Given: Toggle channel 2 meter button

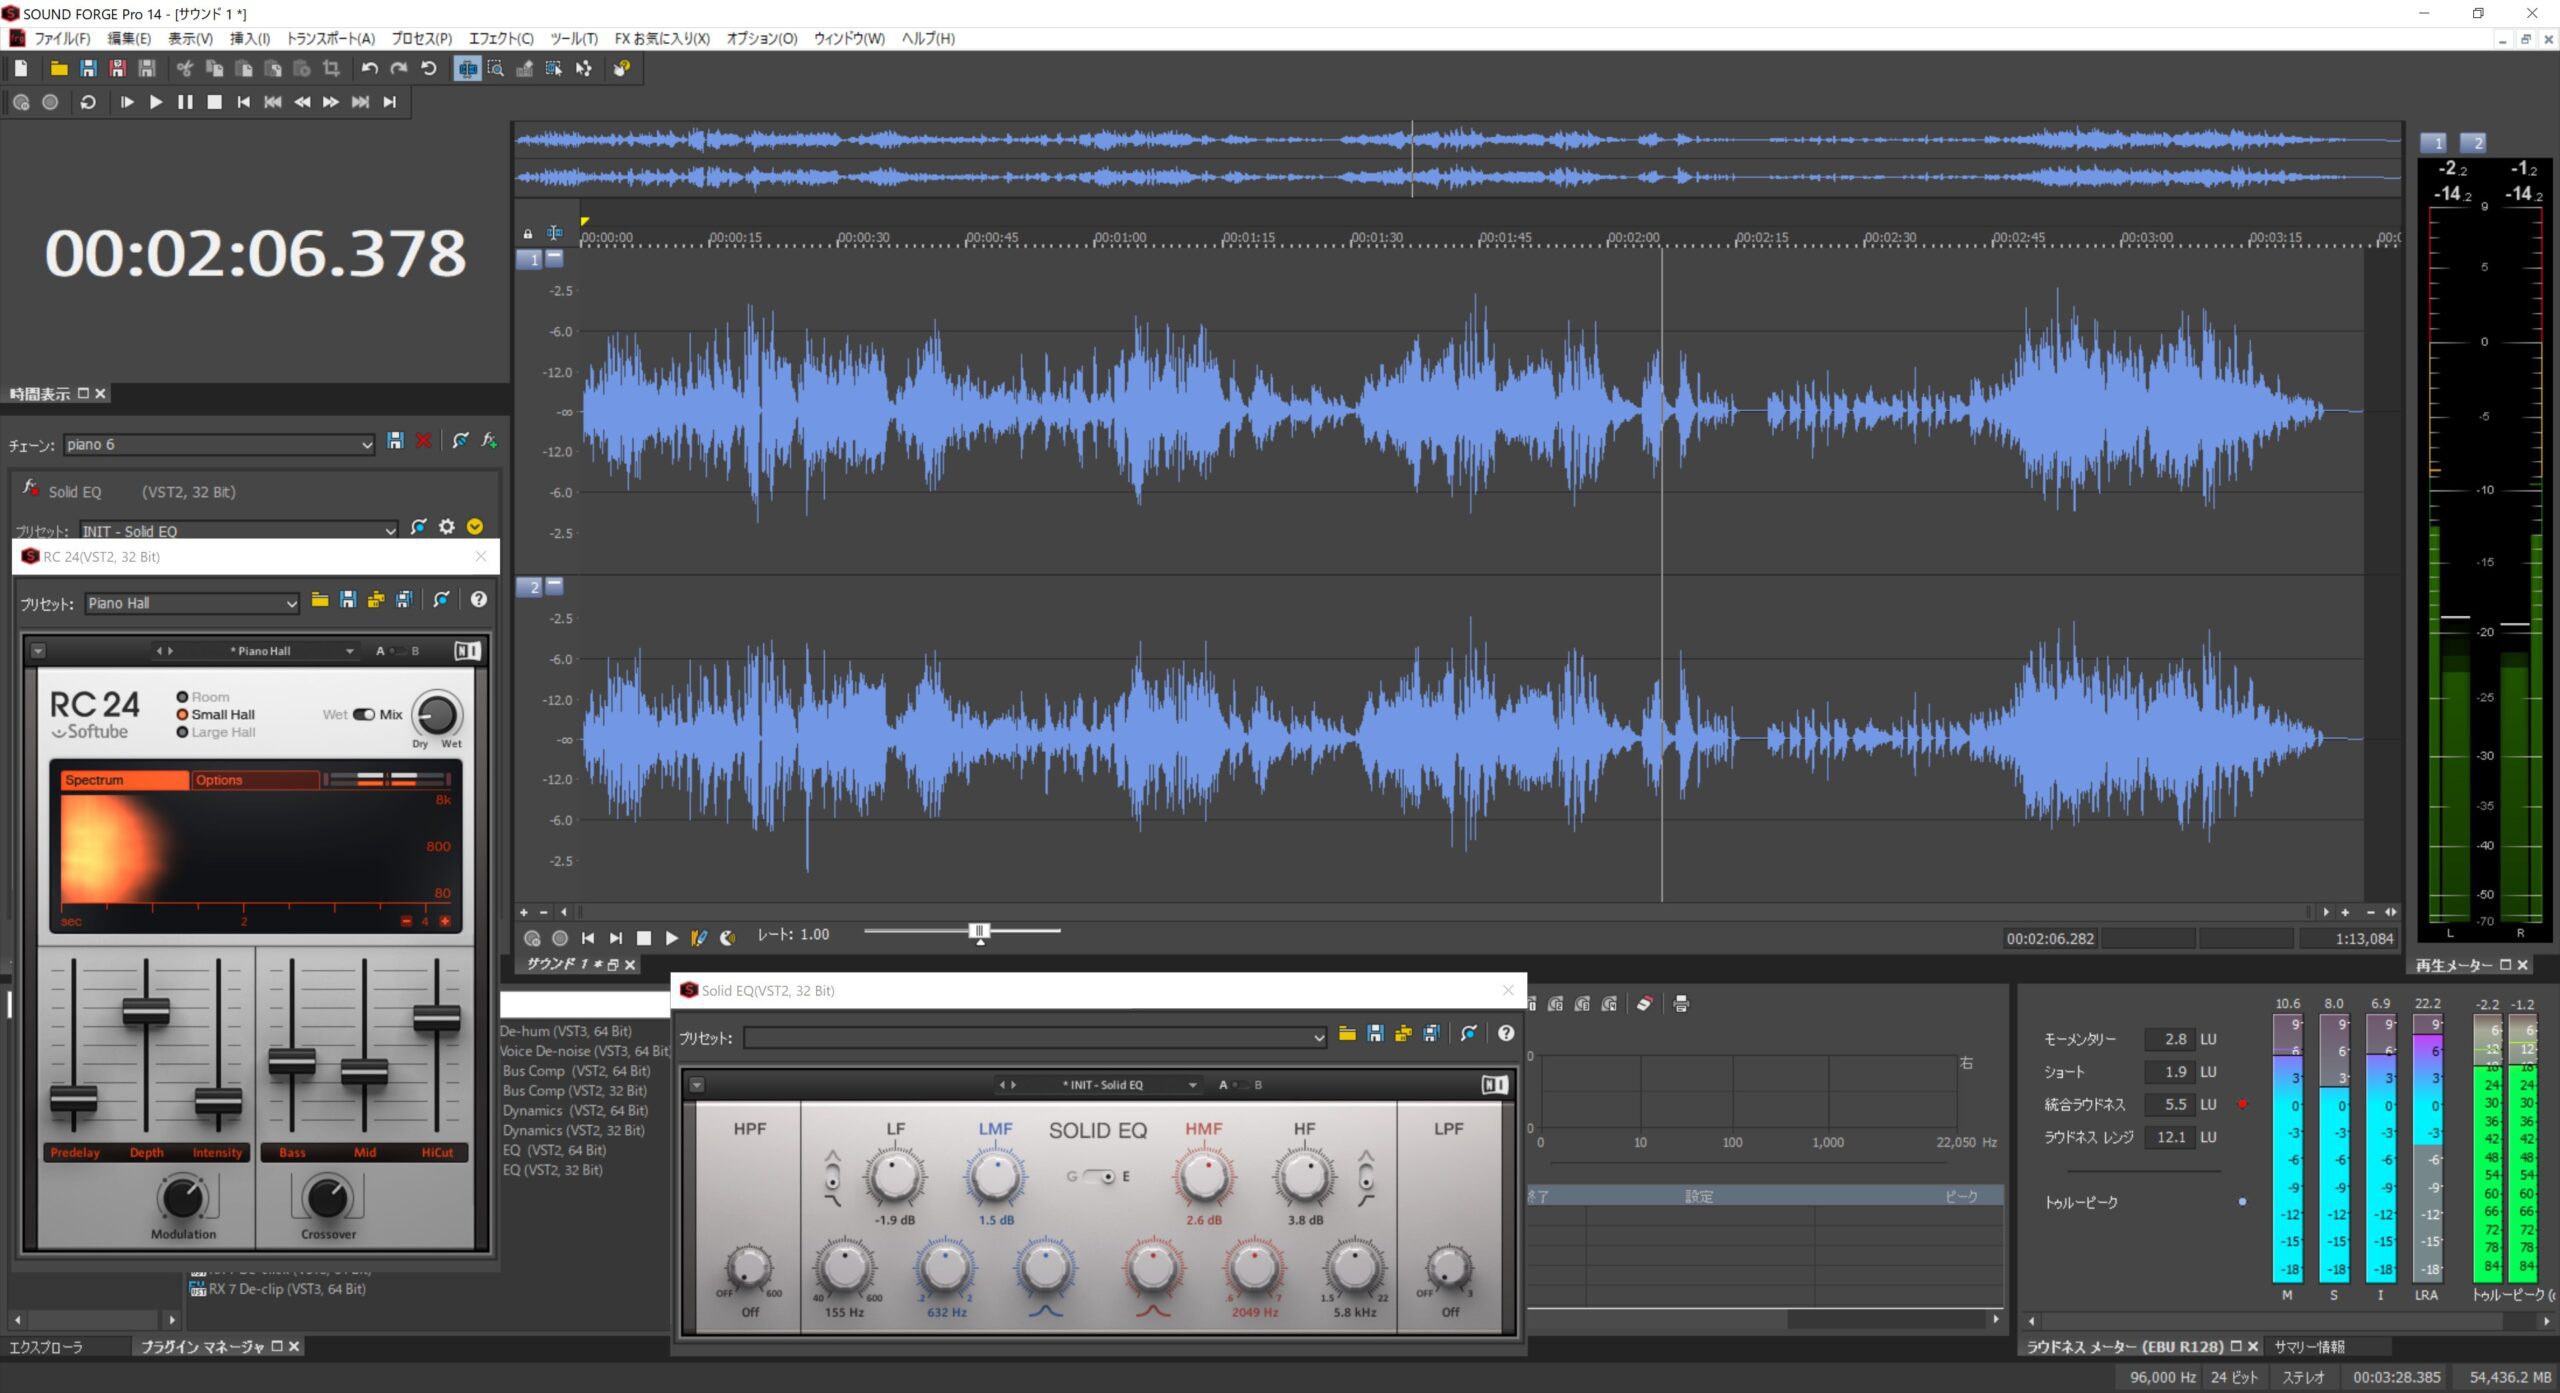Looking at the screenshot, I should pos(2473,143).
